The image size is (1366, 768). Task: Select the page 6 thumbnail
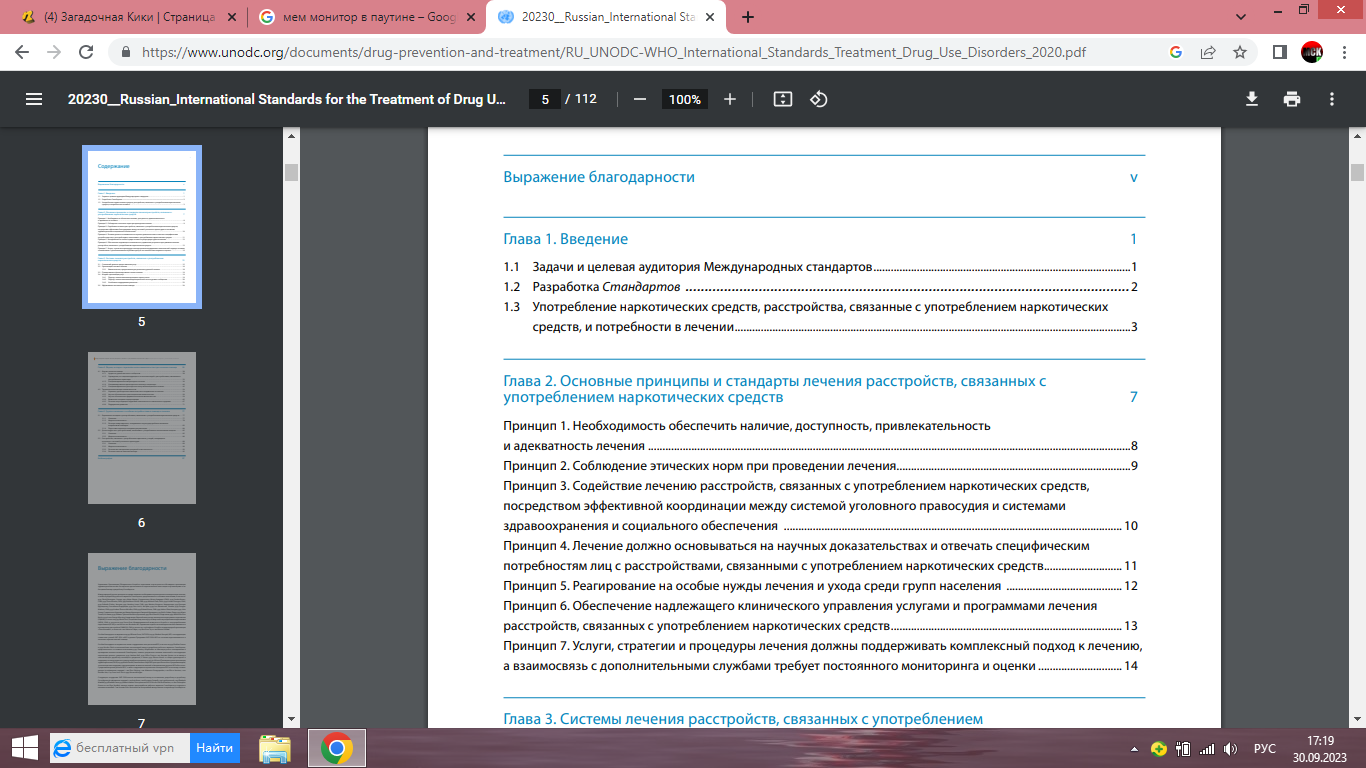click(x=142, y=428)
